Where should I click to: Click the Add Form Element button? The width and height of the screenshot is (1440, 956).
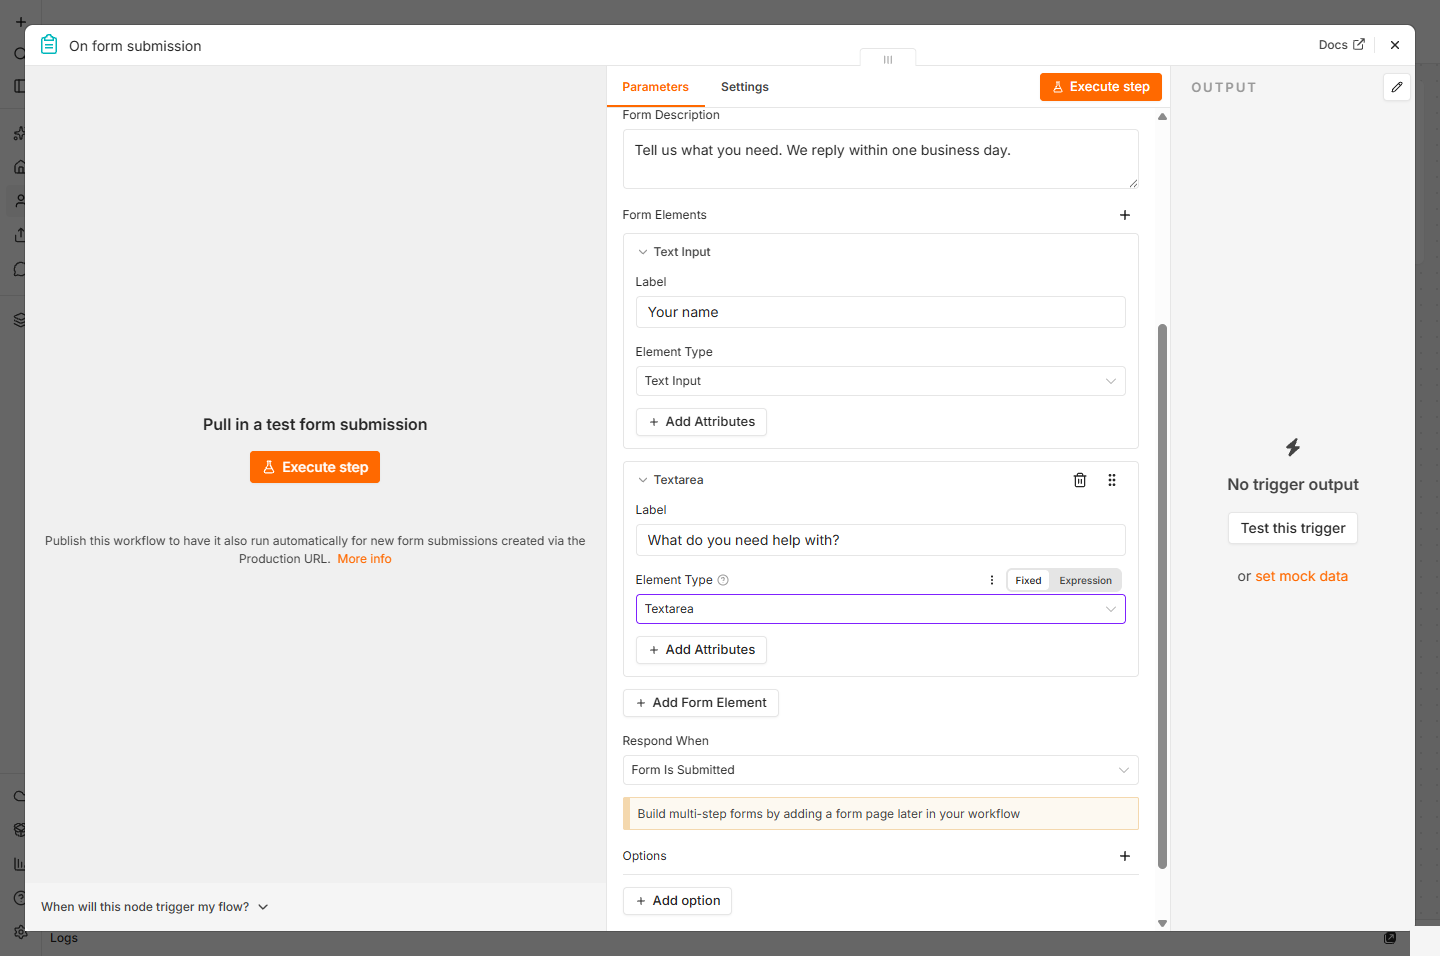[701, 703]
